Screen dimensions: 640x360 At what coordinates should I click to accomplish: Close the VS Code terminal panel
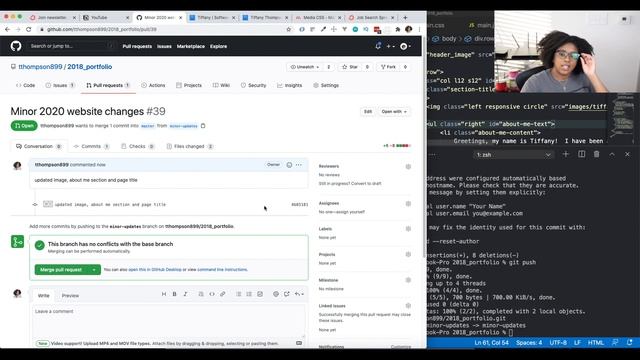point(627,154)
